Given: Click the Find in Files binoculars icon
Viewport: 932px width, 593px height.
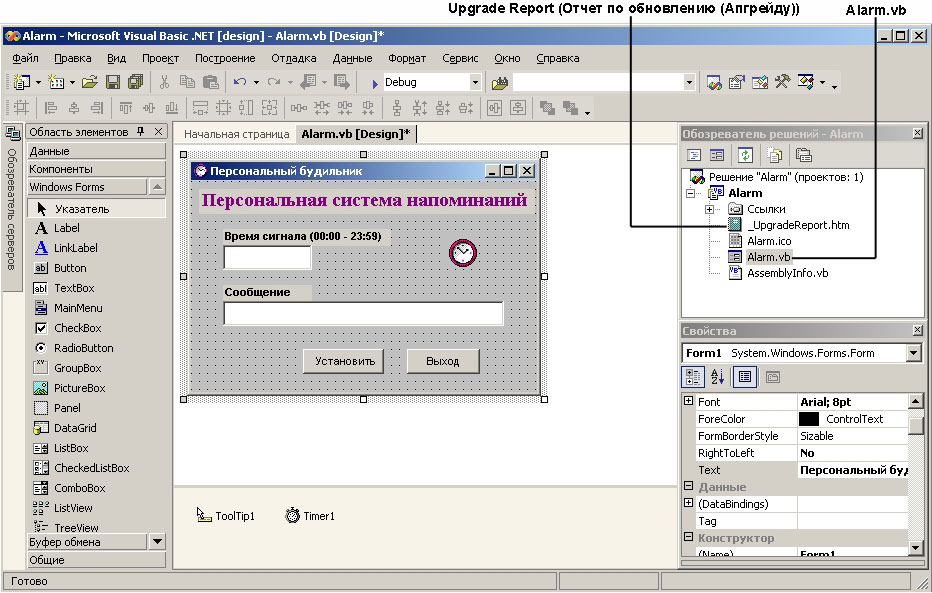Looking at the screenshot, I should pos(500,83).
